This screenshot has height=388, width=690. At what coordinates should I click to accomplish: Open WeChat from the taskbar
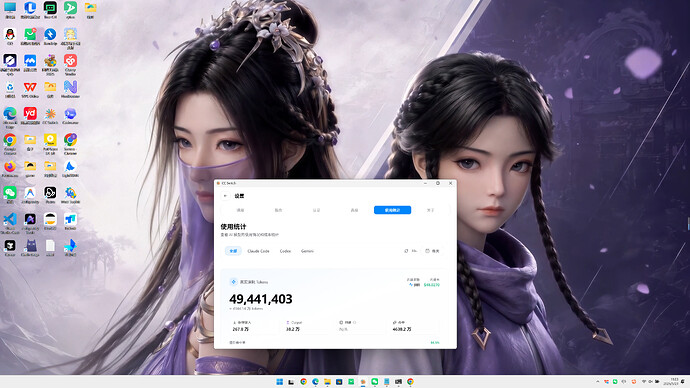coord(374,381)
